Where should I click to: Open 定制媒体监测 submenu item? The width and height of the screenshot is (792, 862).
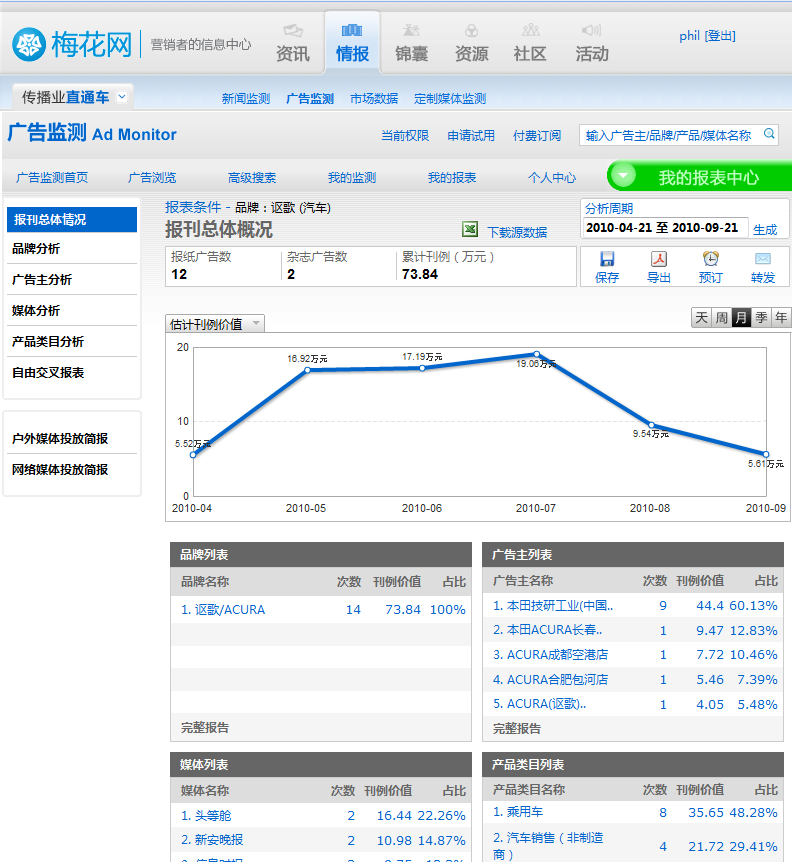coord(450,98)
